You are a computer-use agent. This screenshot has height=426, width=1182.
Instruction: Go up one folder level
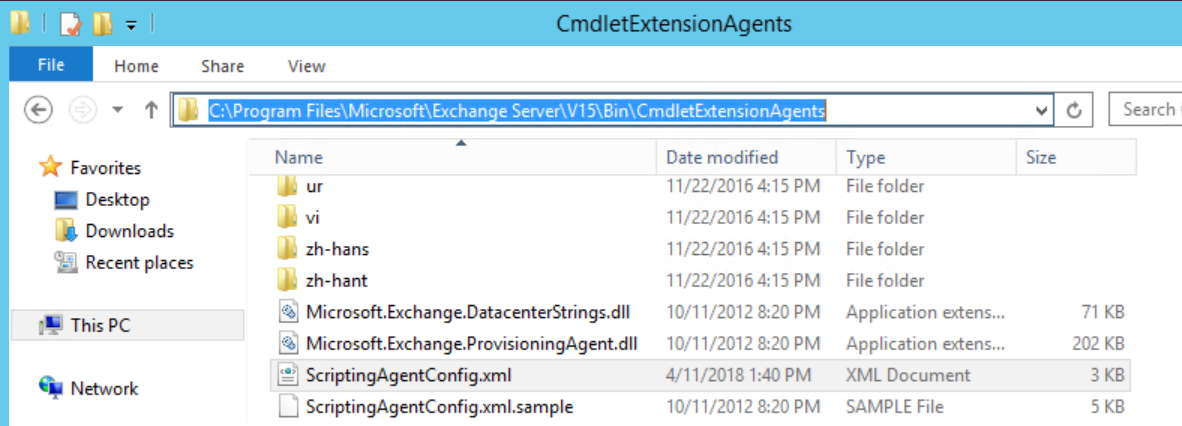(151, 111)
